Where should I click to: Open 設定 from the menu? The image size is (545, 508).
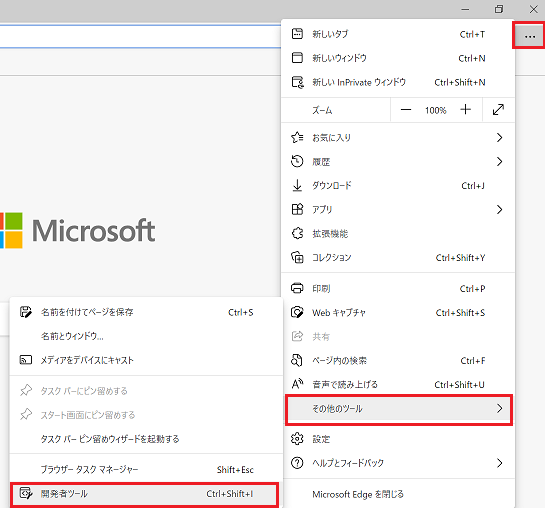[398, 439]
